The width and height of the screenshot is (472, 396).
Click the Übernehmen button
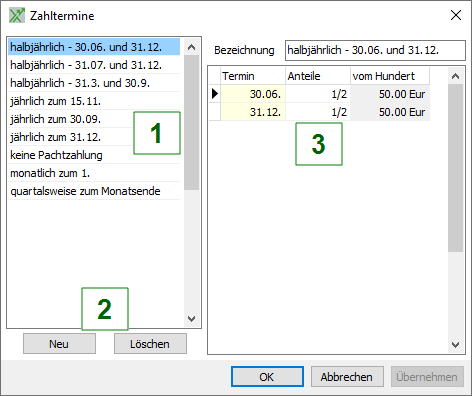(427, 377)
